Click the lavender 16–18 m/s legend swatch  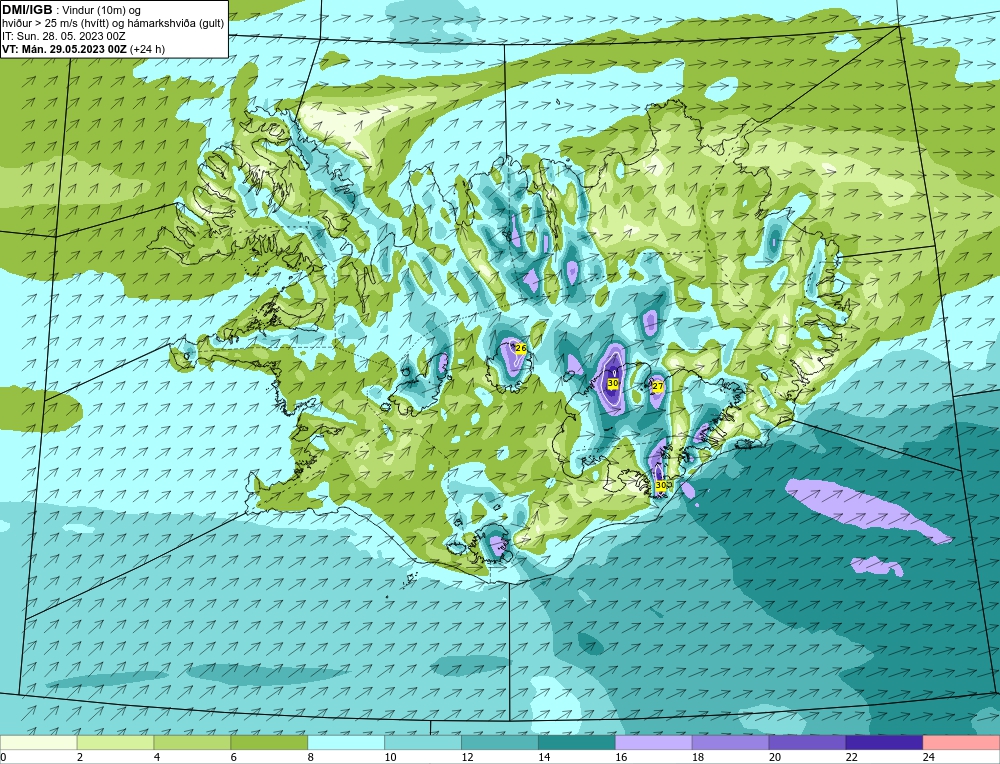(x=654, y=742)
